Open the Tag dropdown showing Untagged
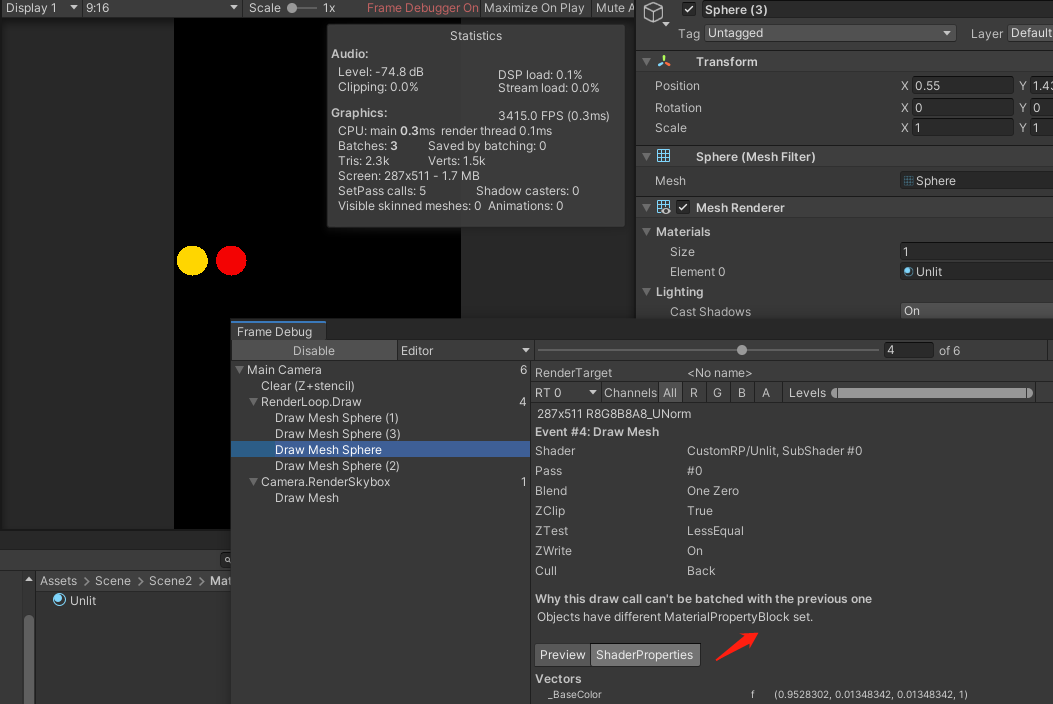 829,33
